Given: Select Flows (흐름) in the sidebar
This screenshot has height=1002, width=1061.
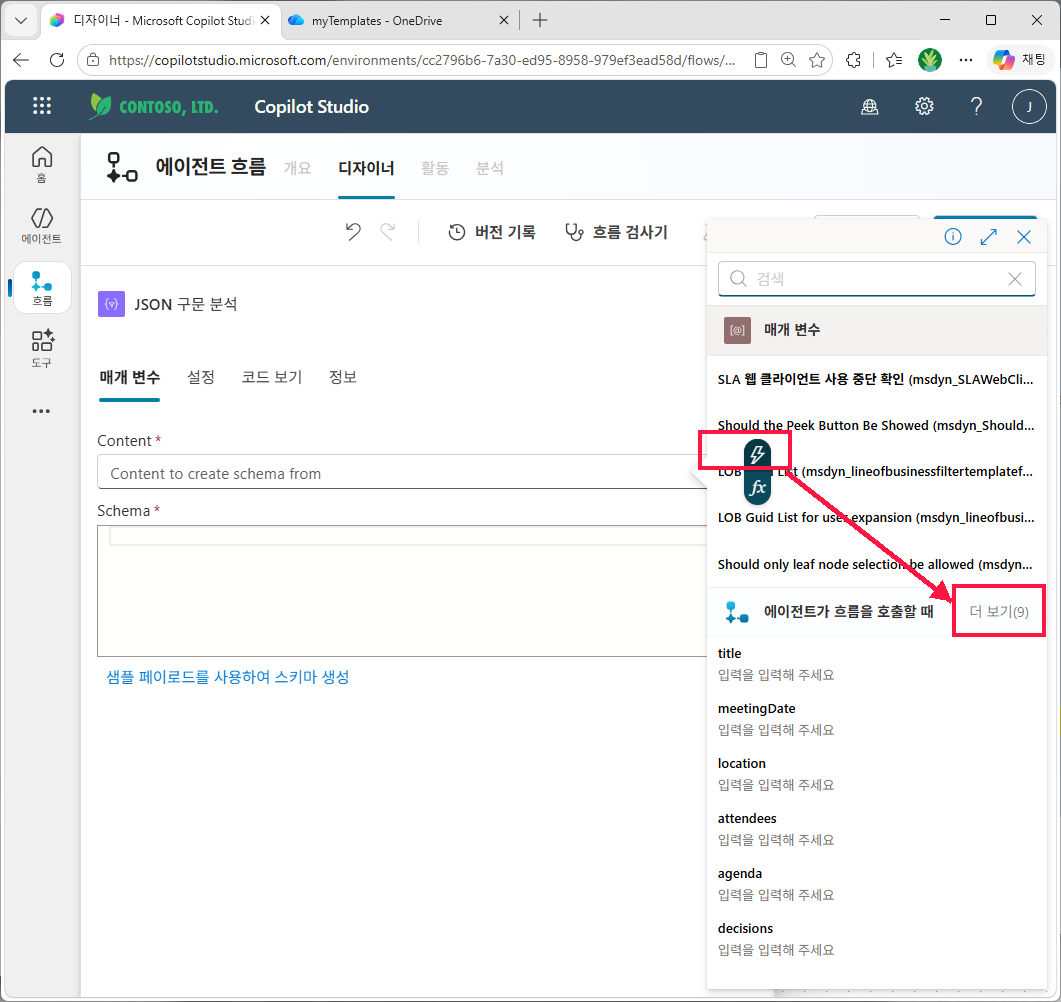Looking at the screenshot, I should 42,288.
